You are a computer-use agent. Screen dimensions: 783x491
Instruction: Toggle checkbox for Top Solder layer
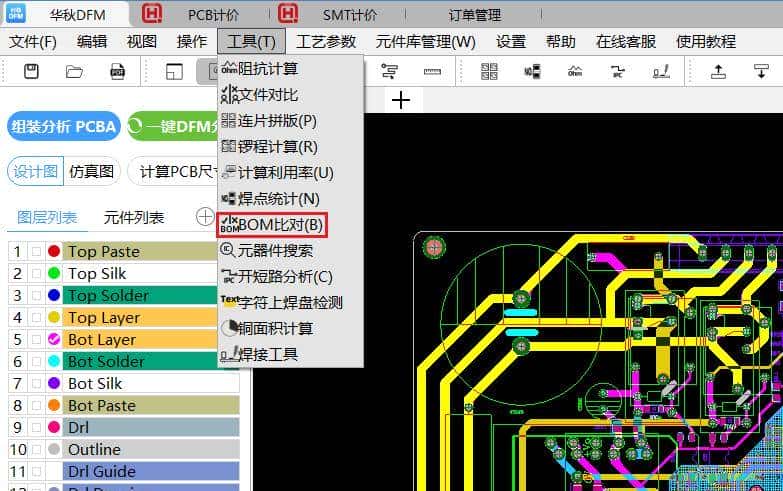coord(36,295)
